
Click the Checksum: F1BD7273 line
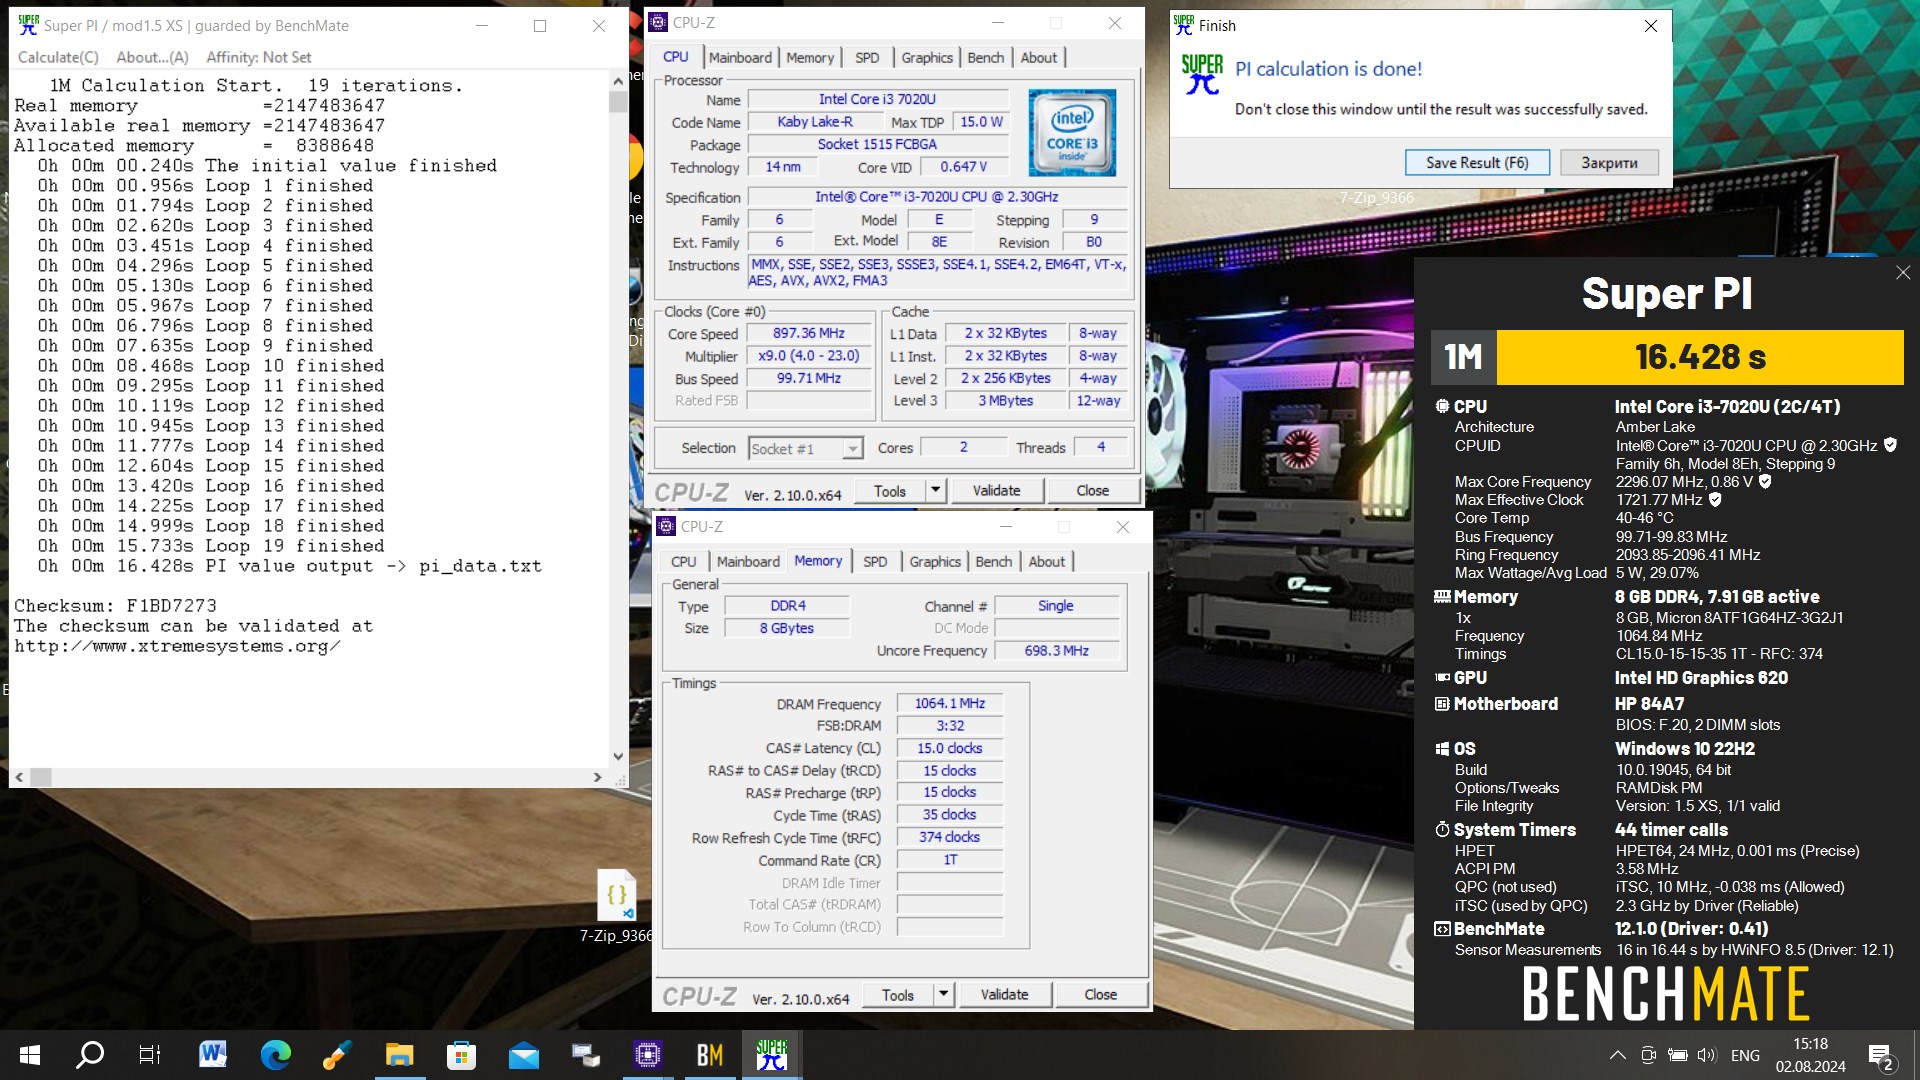click(115, 605)
